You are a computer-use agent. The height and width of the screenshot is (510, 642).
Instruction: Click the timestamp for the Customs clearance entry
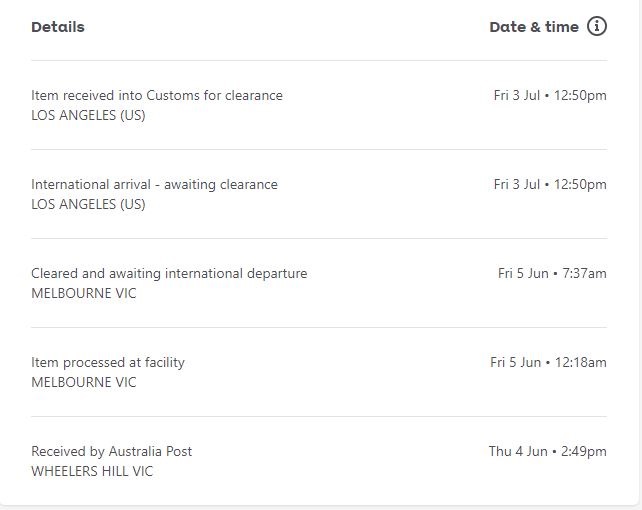coord(549,96)
